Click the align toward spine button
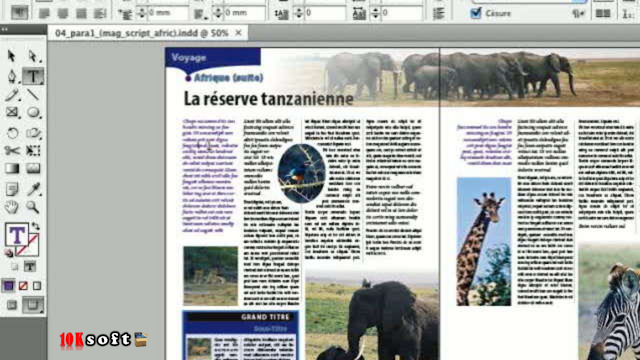 (x=99, y=13)
